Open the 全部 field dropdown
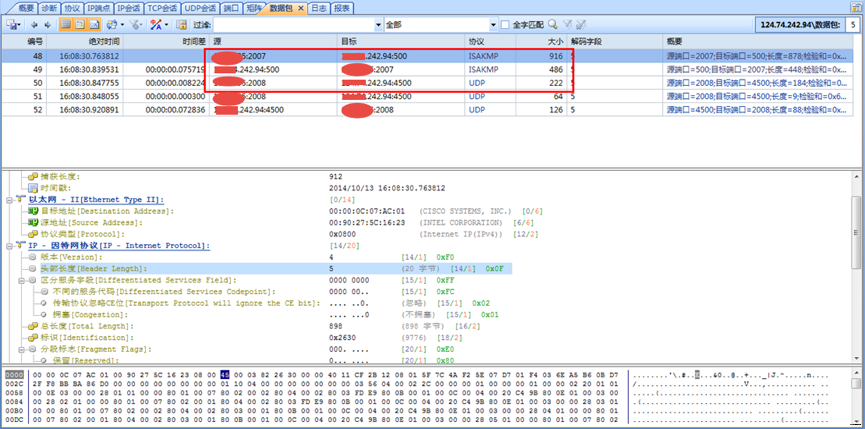This screenshot has width=865, height=429. point(488,23)
